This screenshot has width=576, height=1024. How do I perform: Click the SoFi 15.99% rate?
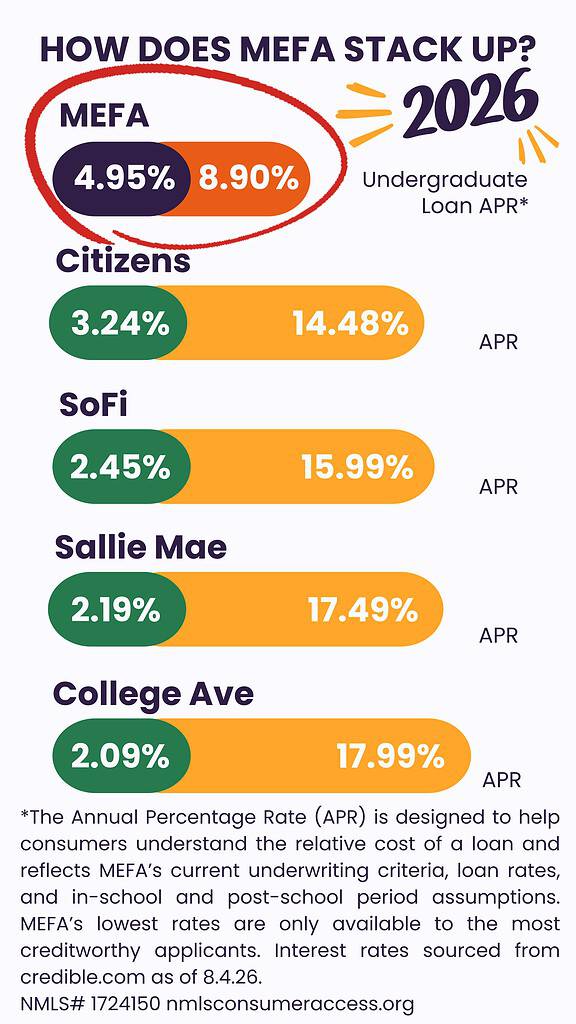pyautogui.click(x=357, y=466)
